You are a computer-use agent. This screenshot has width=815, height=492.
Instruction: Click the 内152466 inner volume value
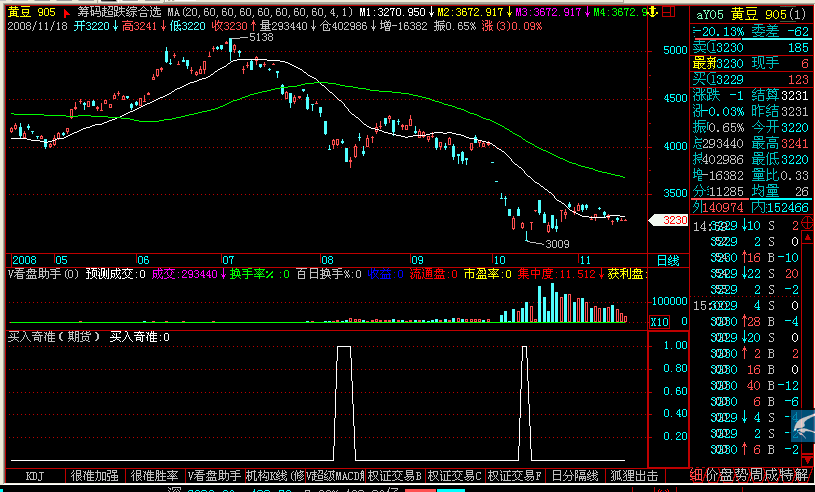pyautogui.click(x=780, y=207)
